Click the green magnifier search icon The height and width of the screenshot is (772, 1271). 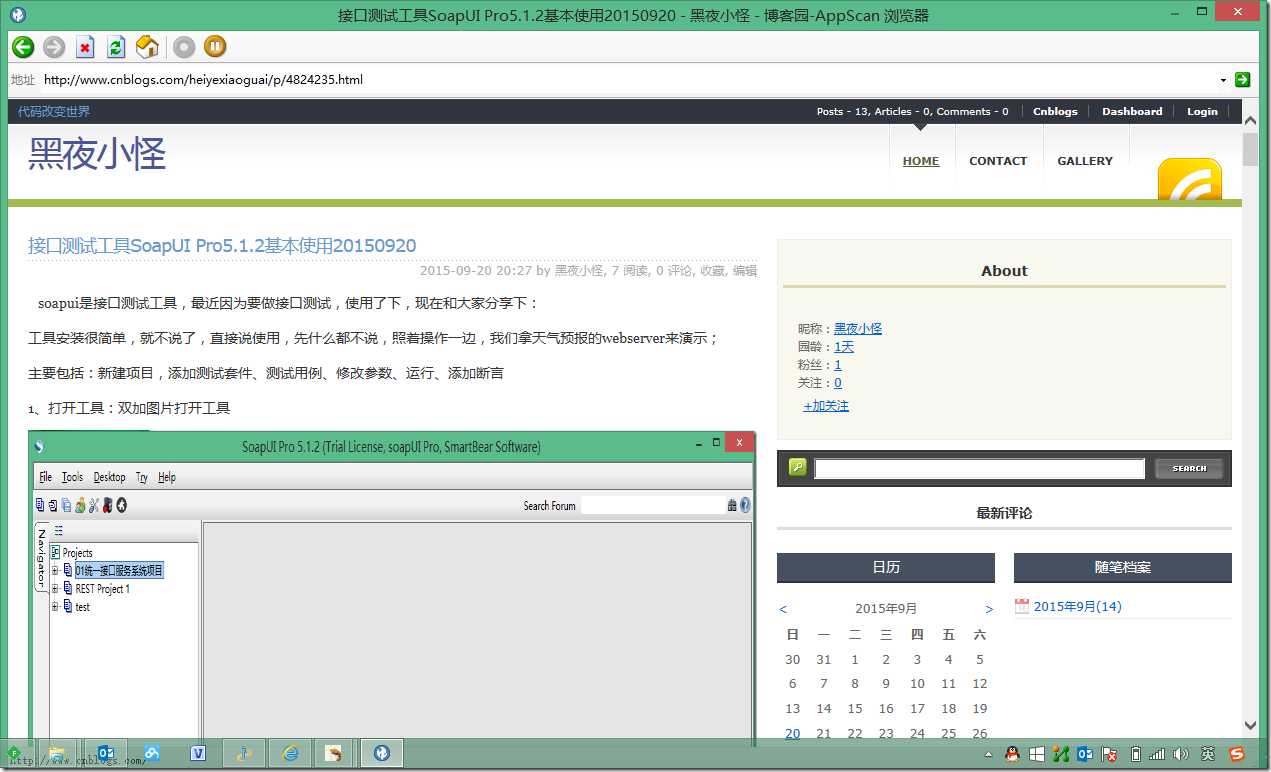tap(797, 467)
